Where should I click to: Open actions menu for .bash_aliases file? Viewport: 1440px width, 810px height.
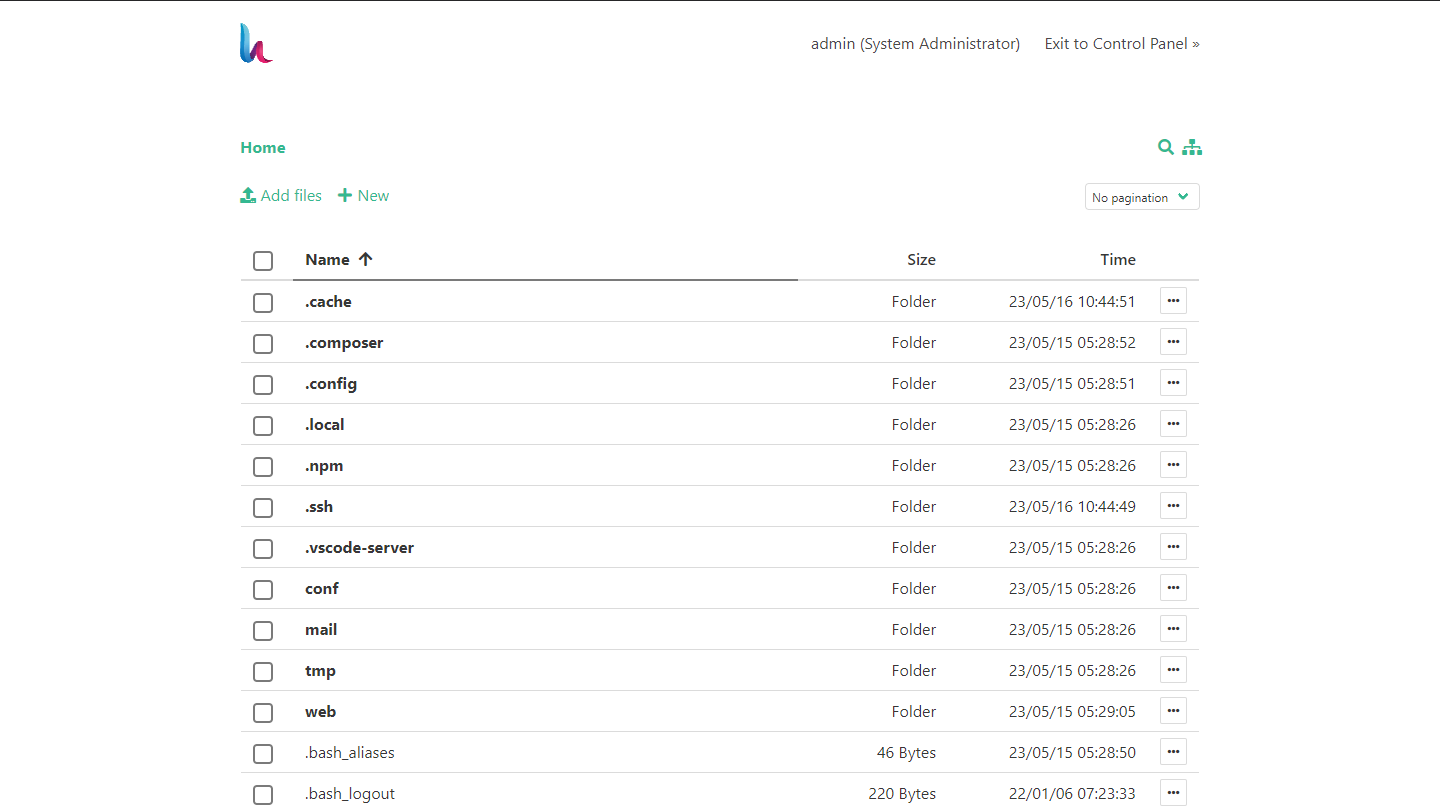click(1173, 752)
